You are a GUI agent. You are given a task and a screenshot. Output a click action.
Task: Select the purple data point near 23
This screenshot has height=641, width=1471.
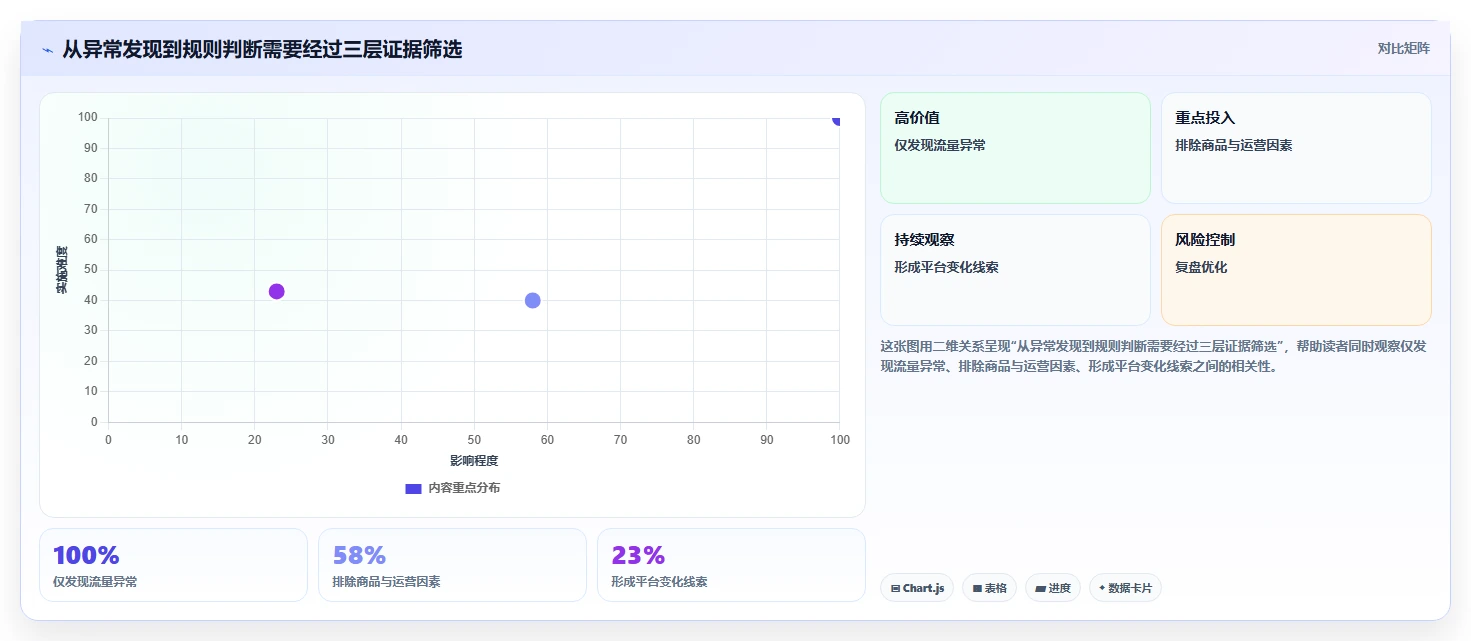(277, 291)
